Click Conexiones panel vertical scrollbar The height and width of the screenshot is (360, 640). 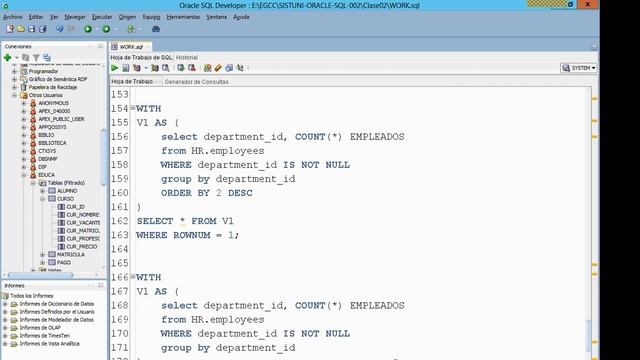click(x=104, y=157)
